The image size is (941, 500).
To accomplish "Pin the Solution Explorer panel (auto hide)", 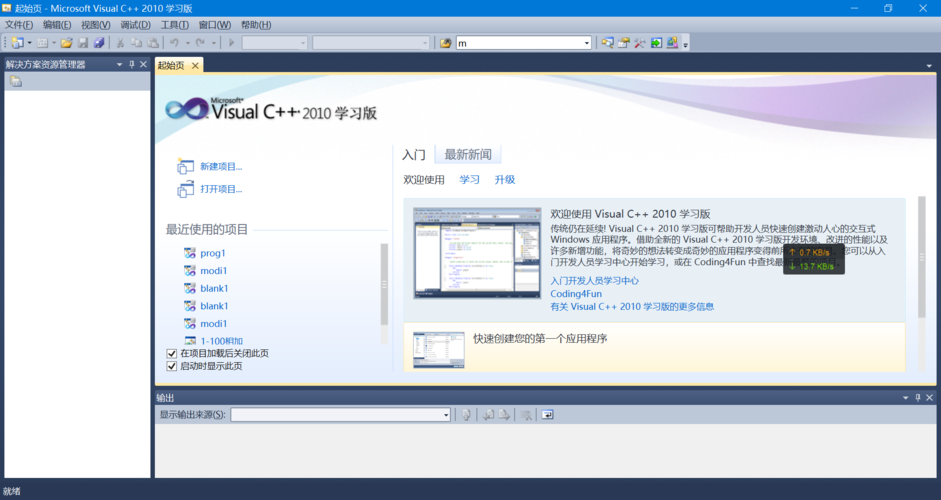I will tap(131, 64).
